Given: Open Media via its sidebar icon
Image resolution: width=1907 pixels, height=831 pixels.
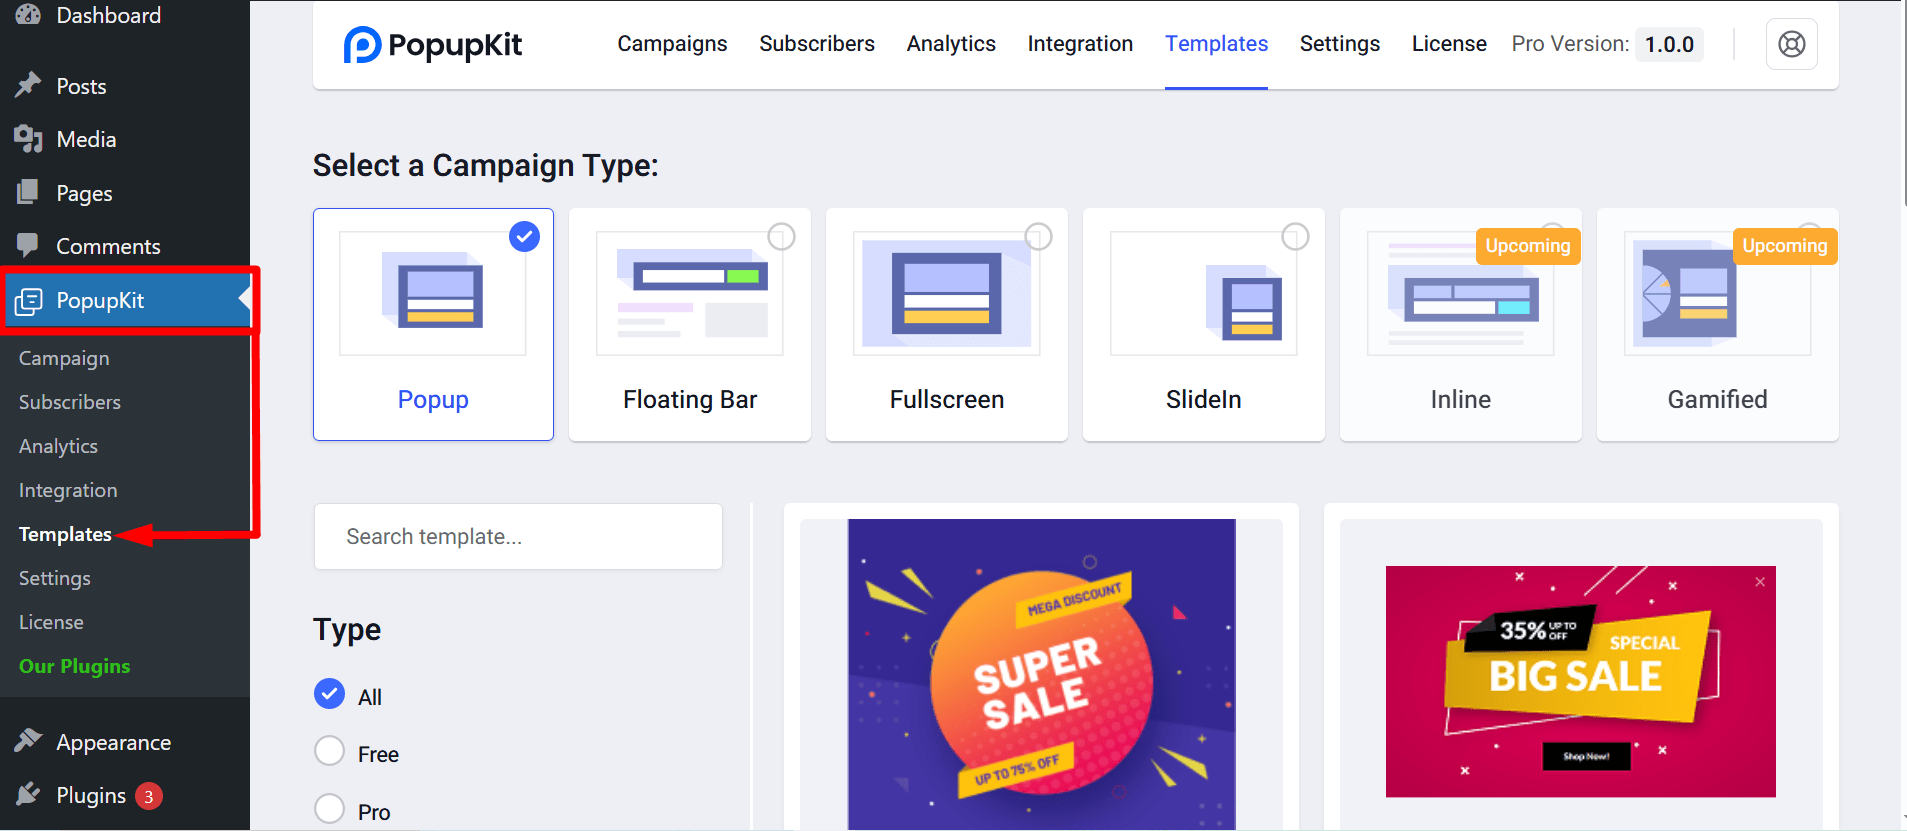Looking at the screenshot, I should pos(28,139).
